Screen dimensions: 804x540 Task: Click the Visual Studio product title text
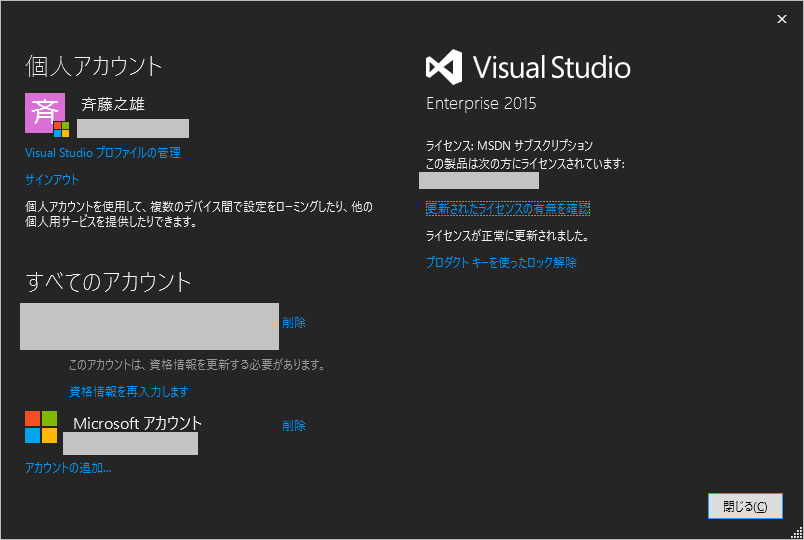pyautogui.click(x=551, y=68)
